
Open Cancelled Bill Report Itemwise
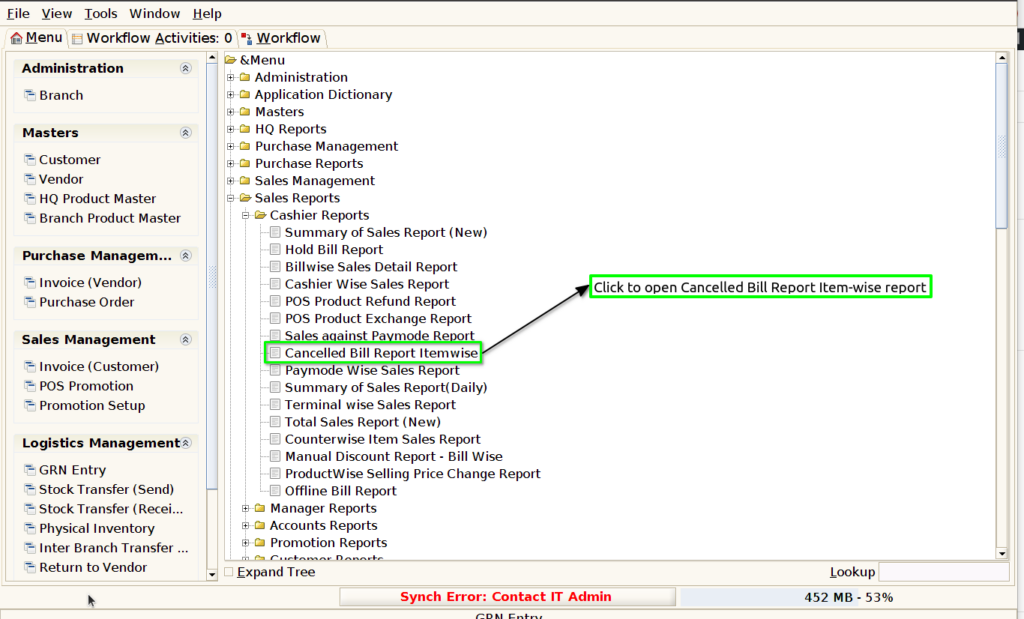click(381, 353)
